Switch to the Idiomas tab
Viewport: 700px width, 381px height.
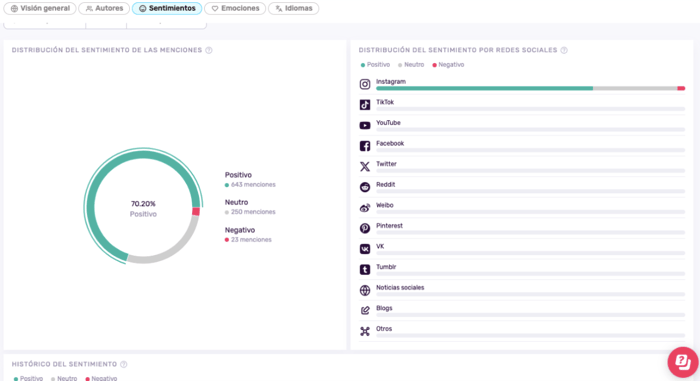coord(293,8)
